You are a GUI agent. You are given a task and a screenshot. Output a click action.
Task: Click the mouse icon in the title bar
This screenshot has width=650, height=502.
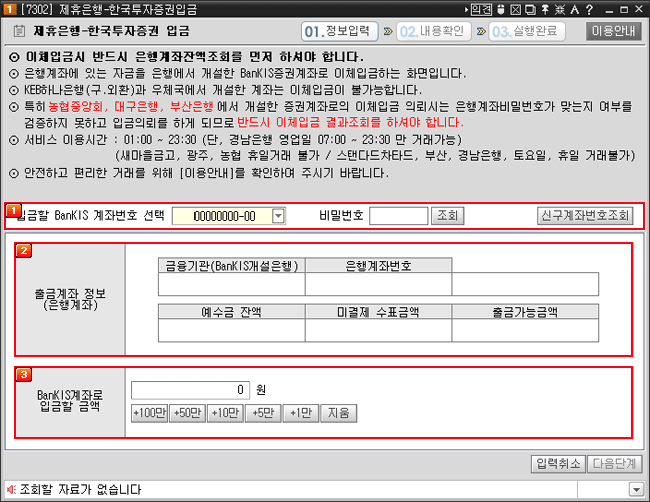pos(500,9)
